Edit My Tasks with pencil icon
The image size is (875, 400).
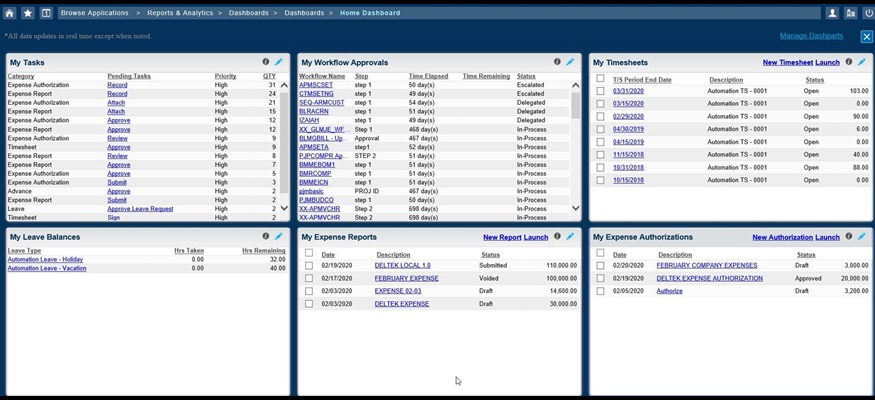[279, 62]
